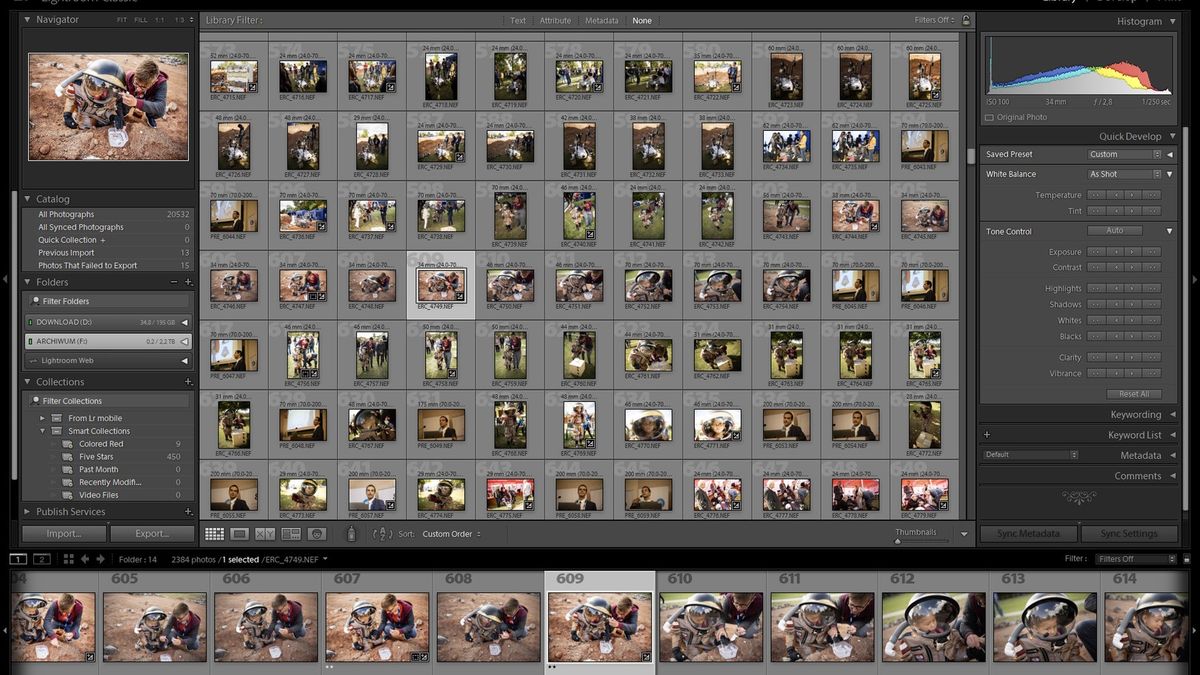This screenshot has height=675, width=1200.
Task: Click main window display button 1
Action: click(x=18, y=559)
